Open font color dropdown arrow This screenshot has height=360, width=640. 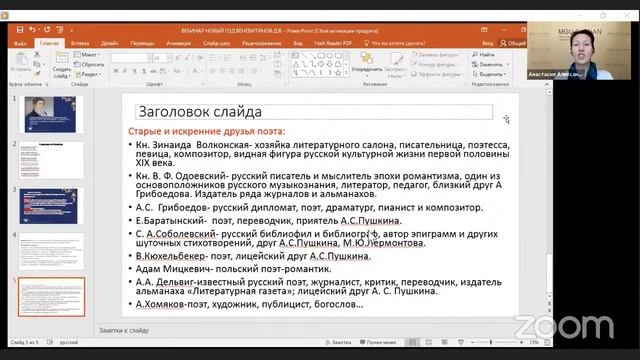click(x=202, y=71)
